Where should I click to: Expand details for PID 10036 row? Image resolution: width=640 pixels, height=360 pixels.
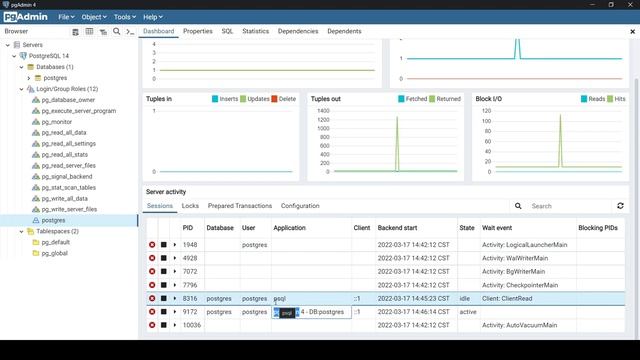point(175,325)
